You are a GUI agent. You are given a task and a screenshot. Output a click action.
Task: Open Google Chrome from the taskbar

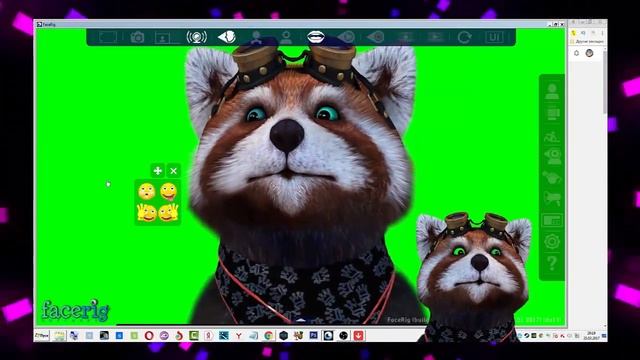click(268, 336)
